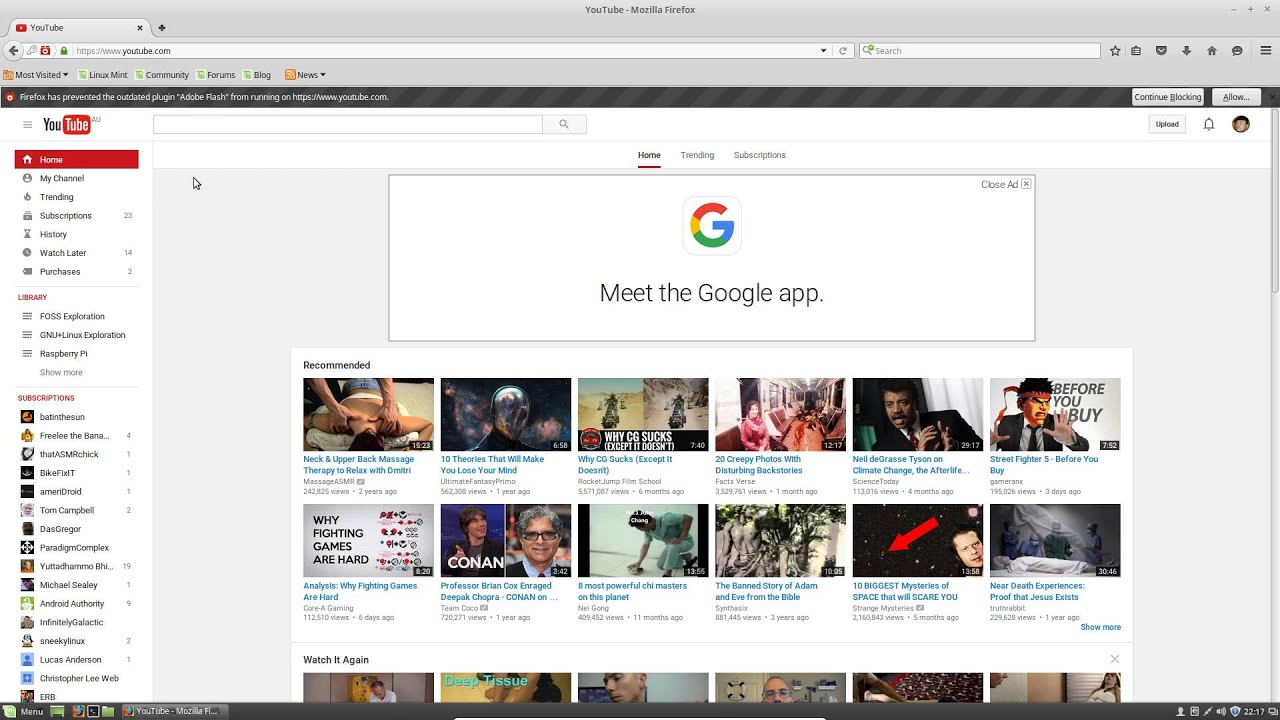Dismiss the Flash plugin notification bar

coord(1272,97)
